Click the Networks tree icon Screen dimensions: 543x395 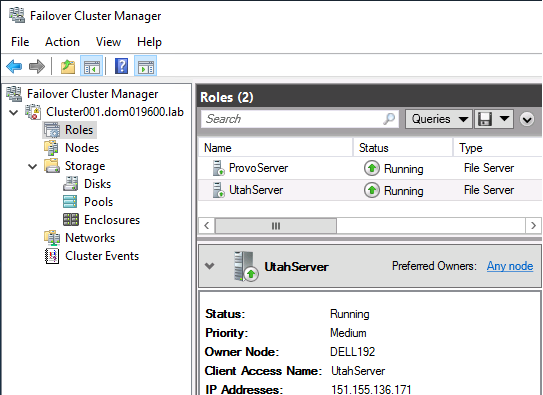52,238
